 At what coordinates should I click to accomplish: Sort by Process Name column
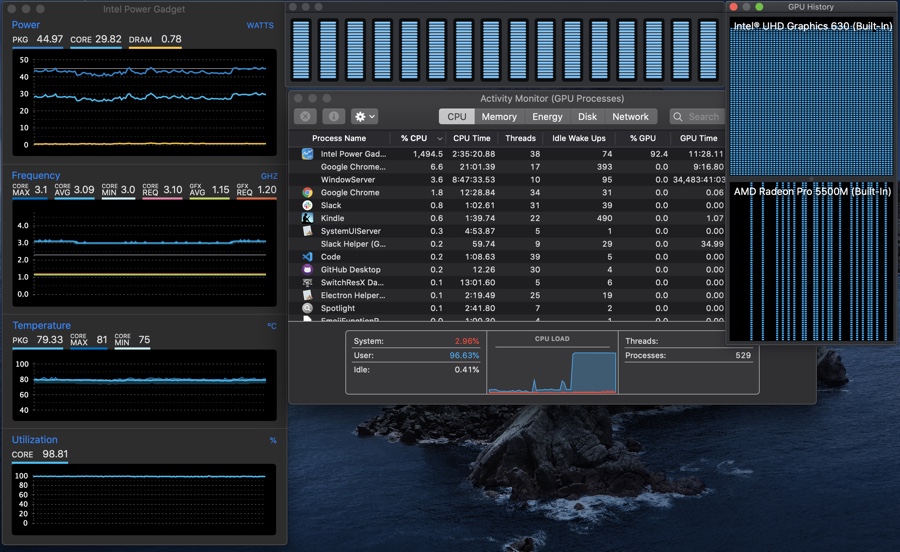coord(339,138)
